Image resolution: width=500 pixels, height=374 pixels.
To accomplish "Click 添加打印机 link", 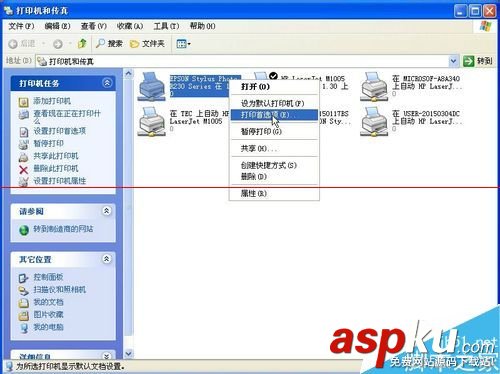I will (x=52, y=101).
